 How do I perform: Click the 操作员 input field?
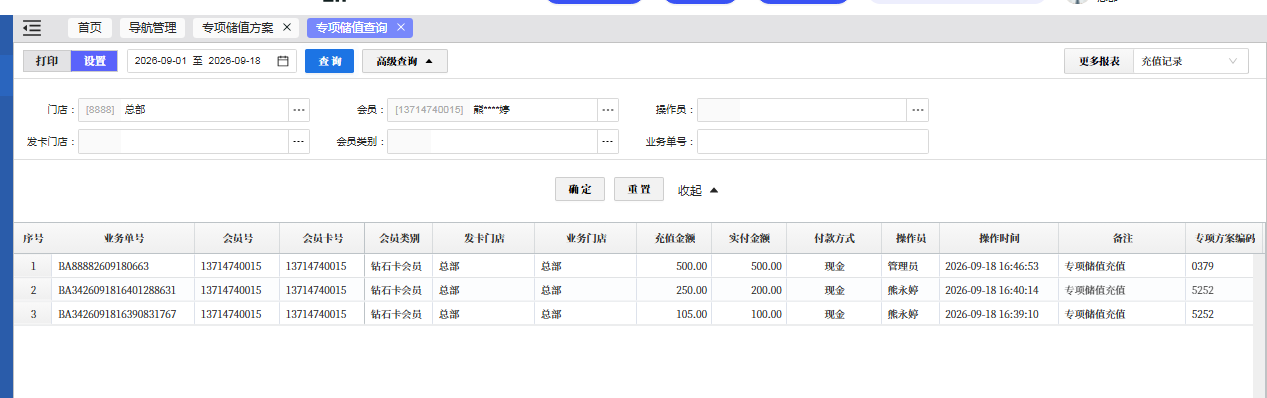802,110
